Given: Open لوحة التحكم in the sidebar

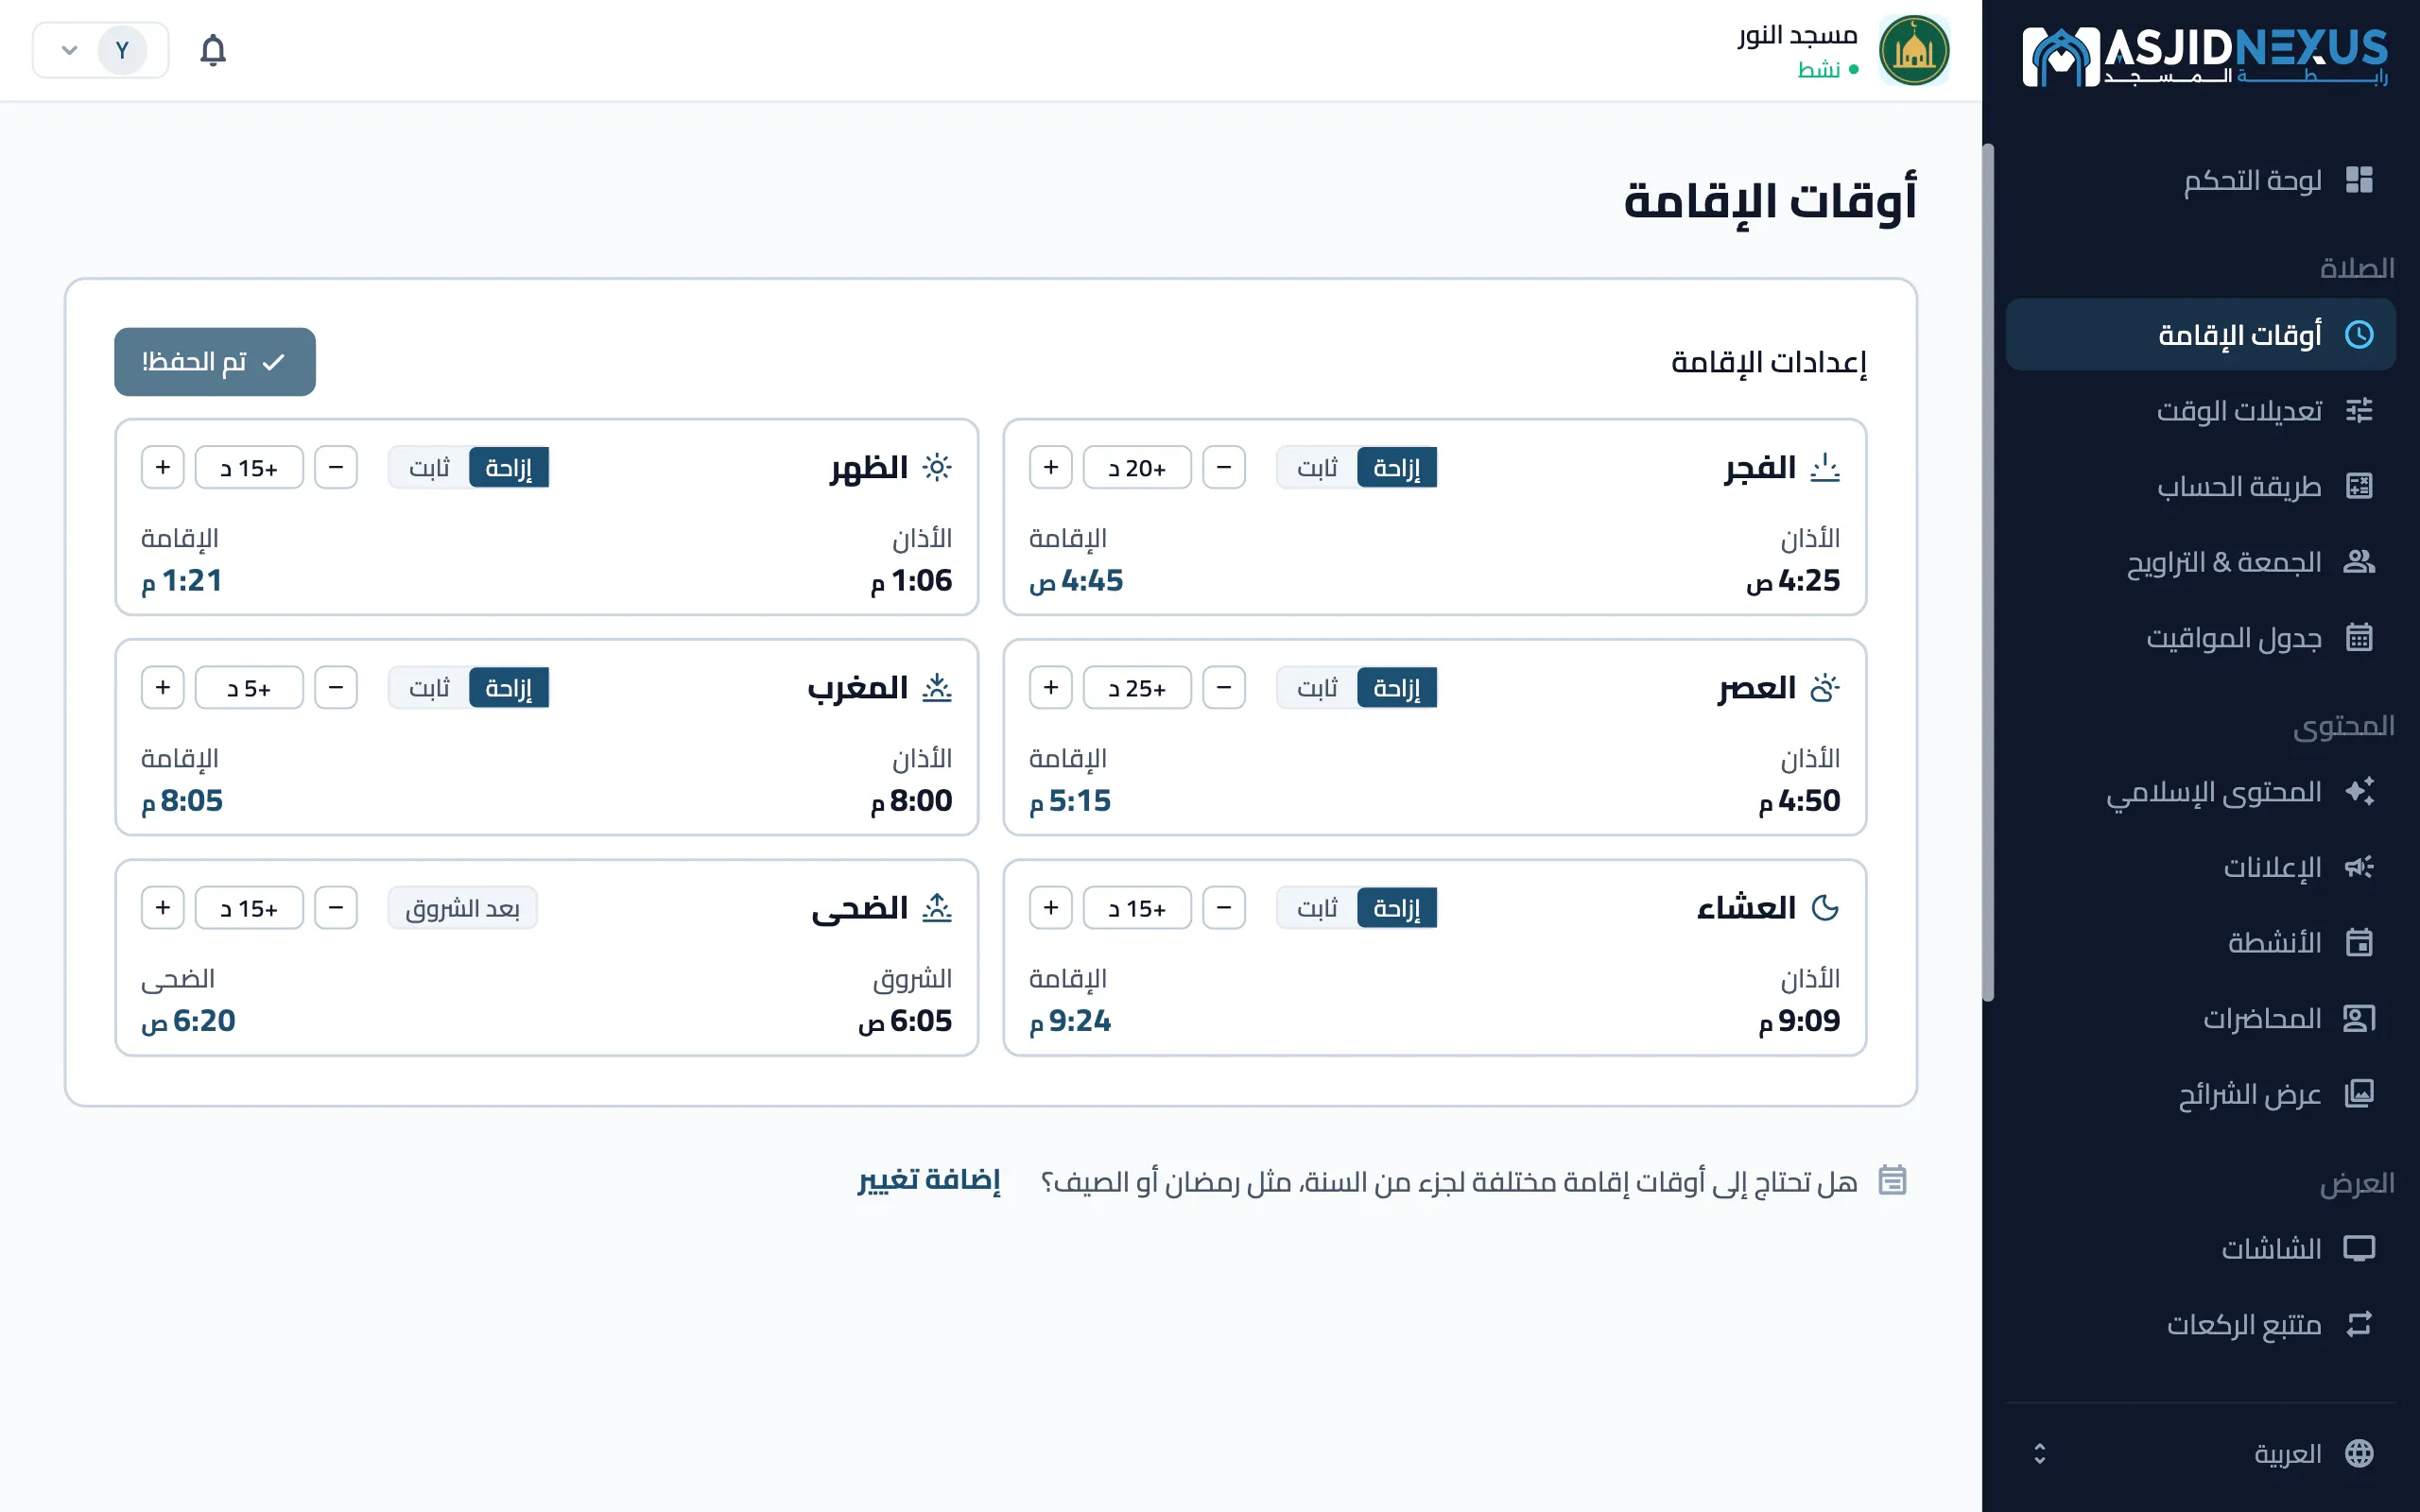Looking at the screenshot, I should [x=2200, y=180].
